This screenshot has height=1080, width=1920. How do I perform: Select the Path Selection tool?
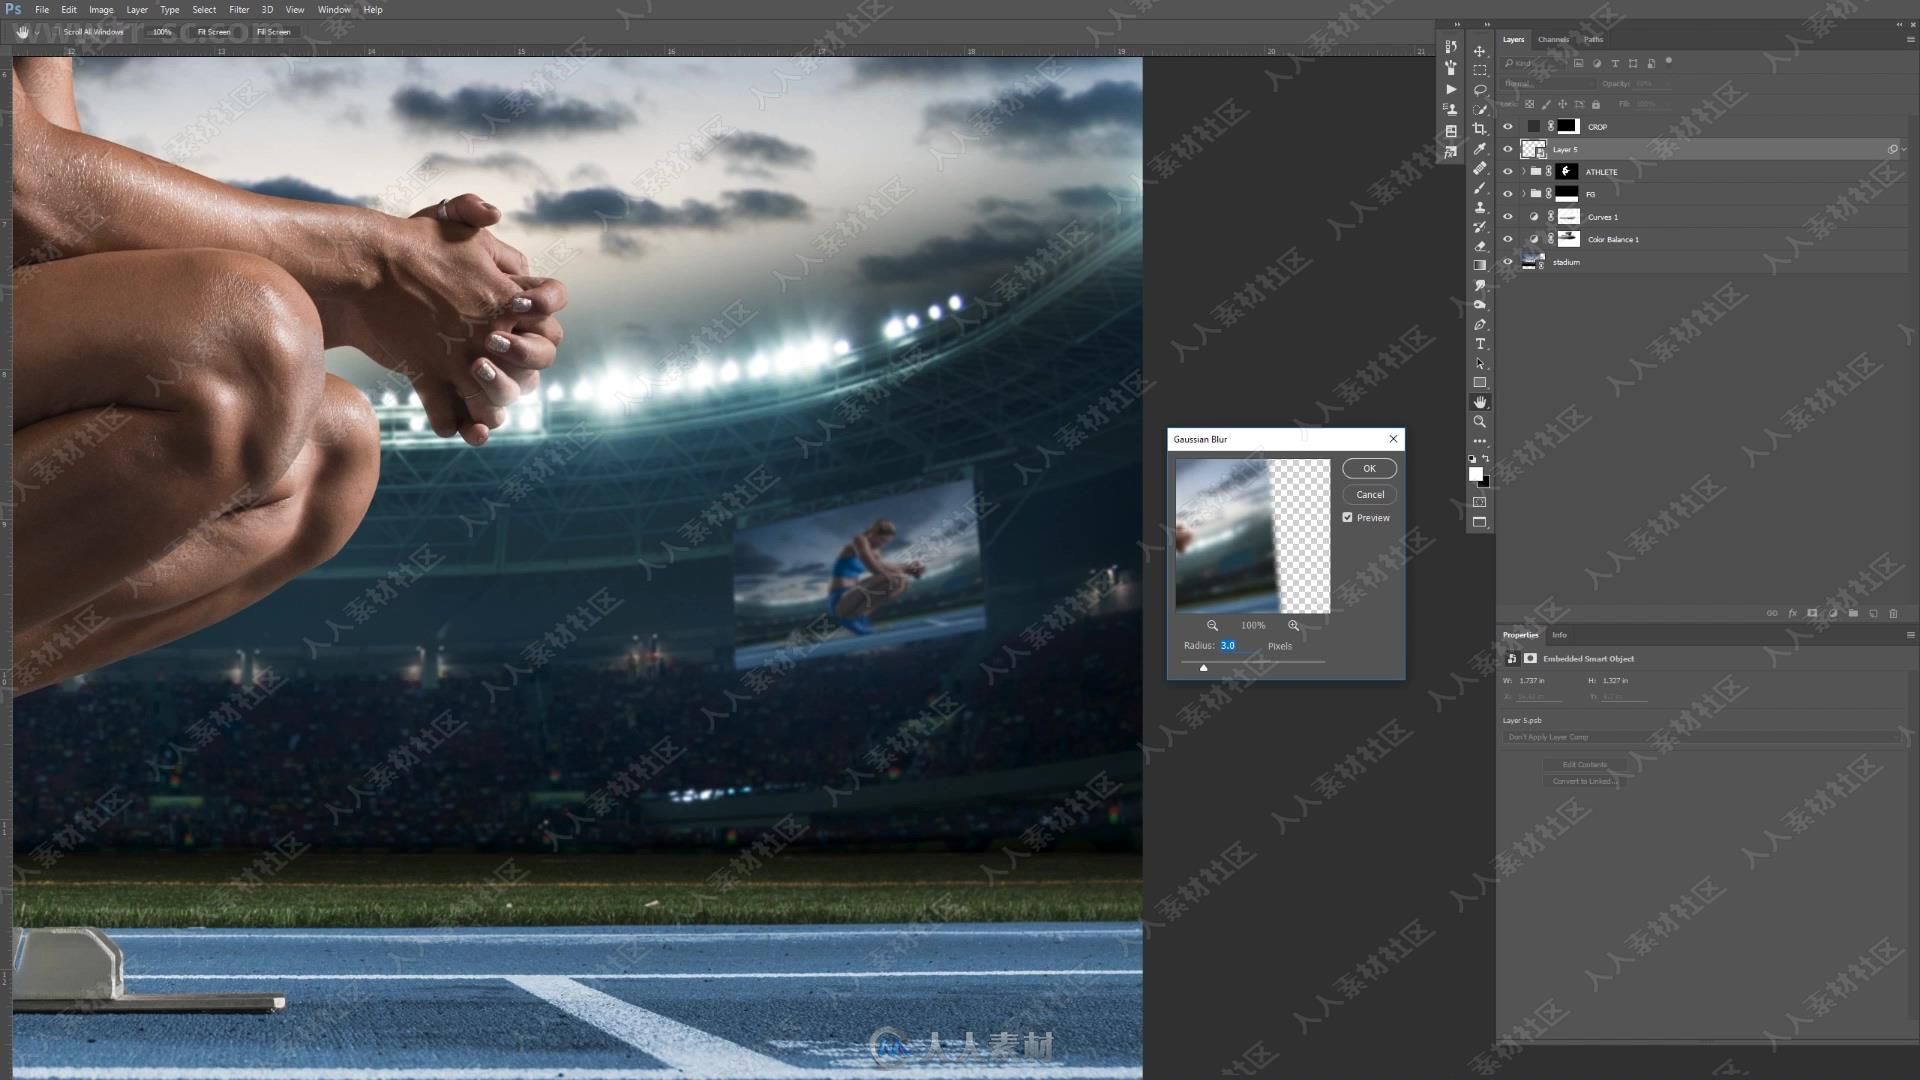[1479, 363]
